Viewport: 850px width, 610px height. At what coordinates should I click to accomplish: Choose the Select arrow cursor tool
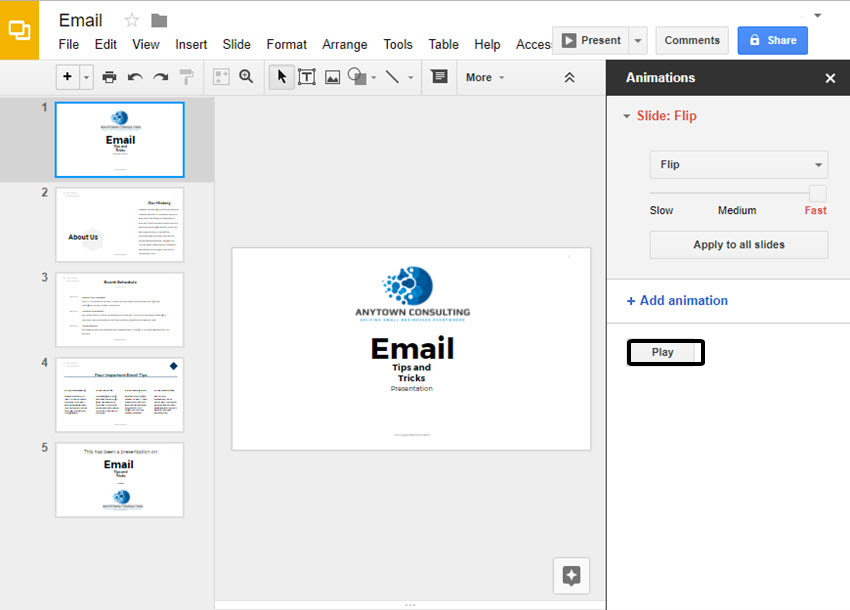[x=281, y=76]
